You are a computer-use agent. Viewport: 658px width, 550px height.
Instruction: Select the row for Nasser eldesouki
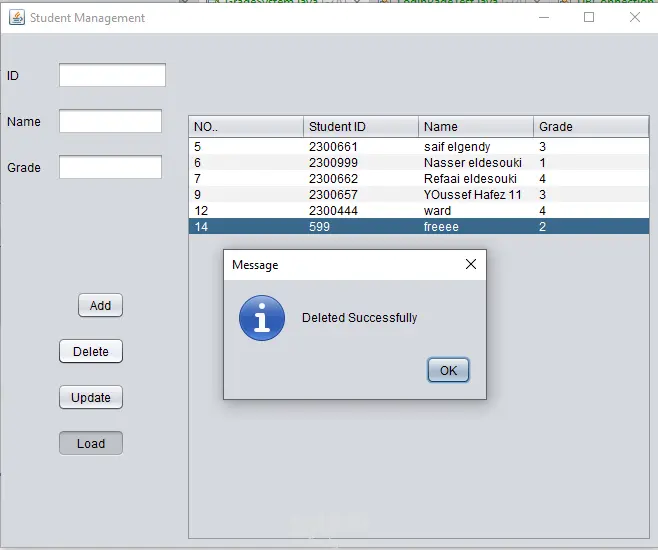click(x=419, y=162)
